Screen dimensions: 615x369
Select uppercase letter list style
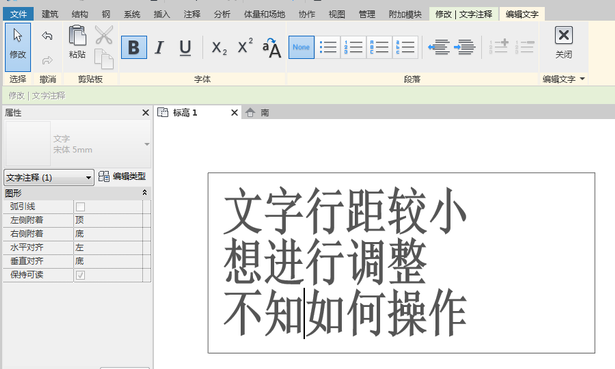click(379, 47)
